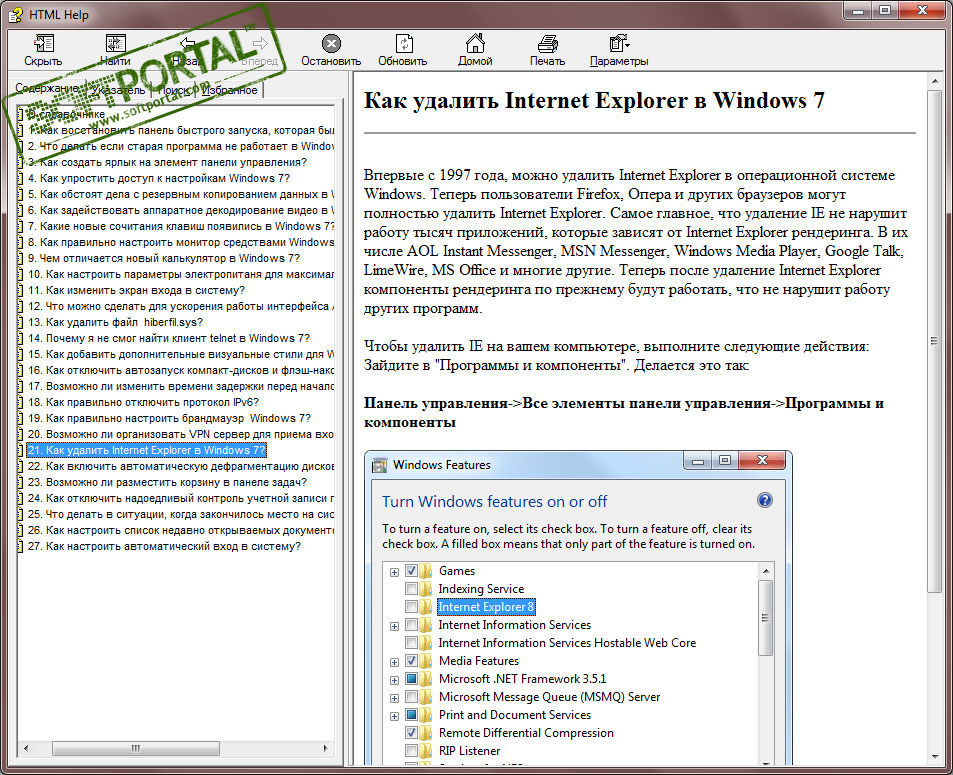Screen dimensions: 953x775
Task: Expand the Print and Document Services node
Action: coord(394,716)
